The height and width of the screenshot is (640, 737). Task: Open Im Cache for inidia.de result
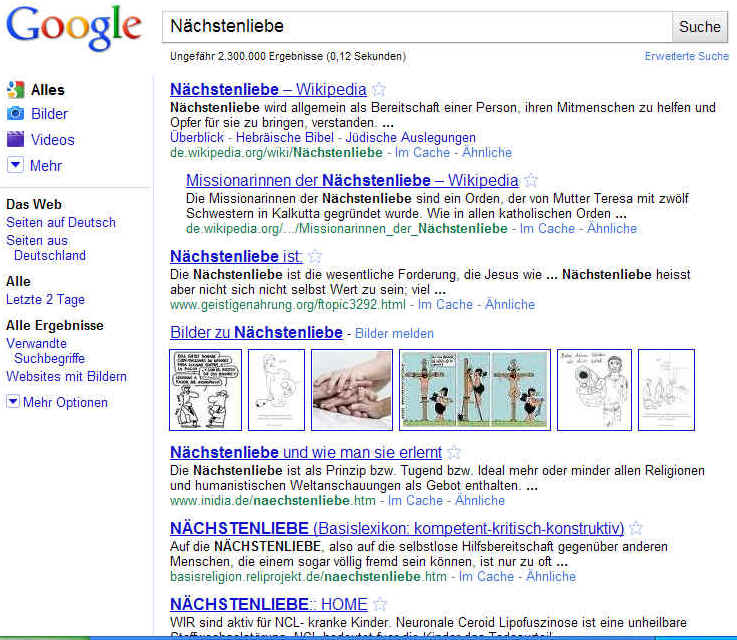(416, 500)
